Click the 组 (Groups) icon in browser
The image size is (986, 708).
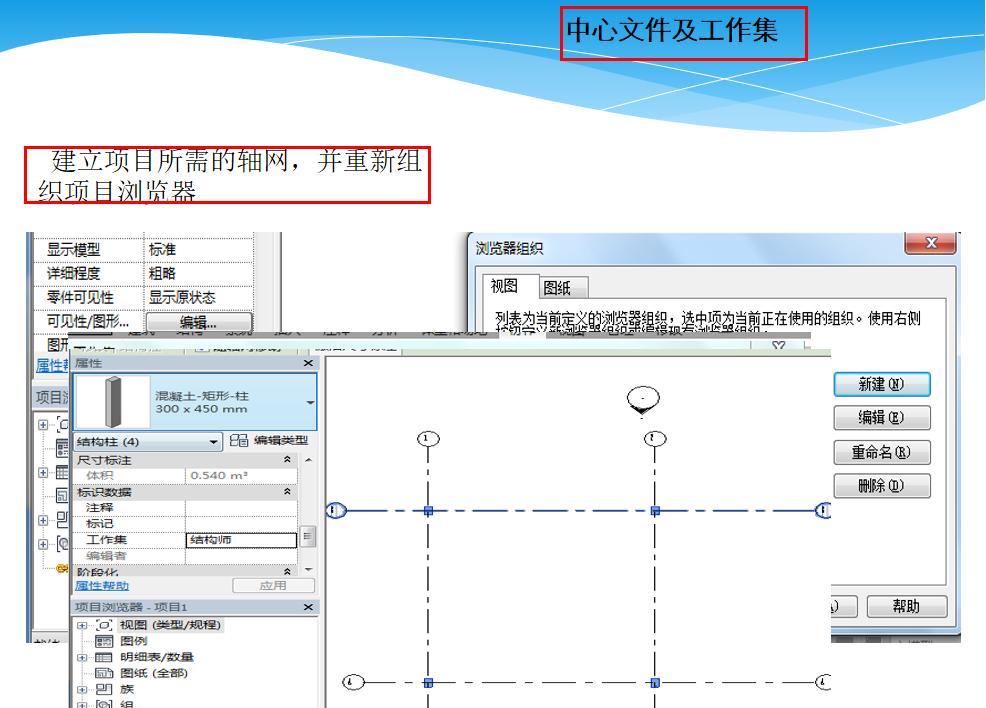[104, 703]
